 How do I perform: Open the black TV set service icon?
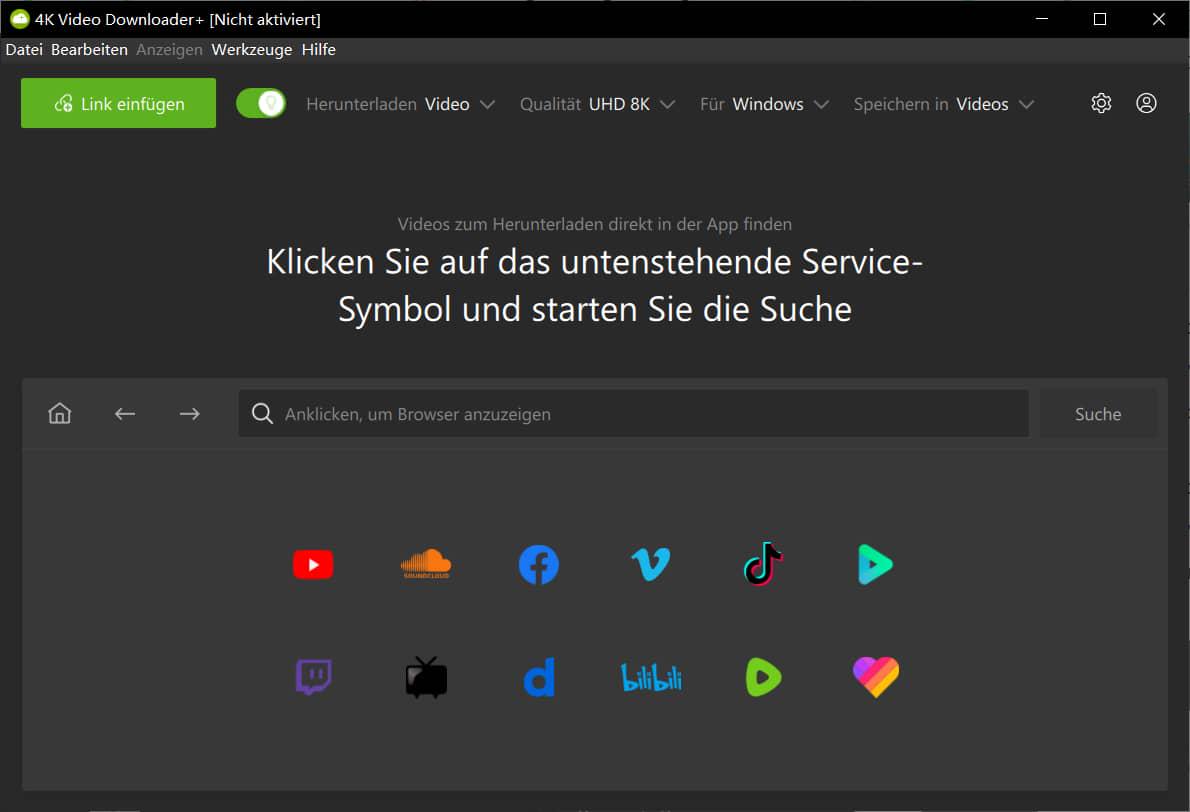[426, 677]
